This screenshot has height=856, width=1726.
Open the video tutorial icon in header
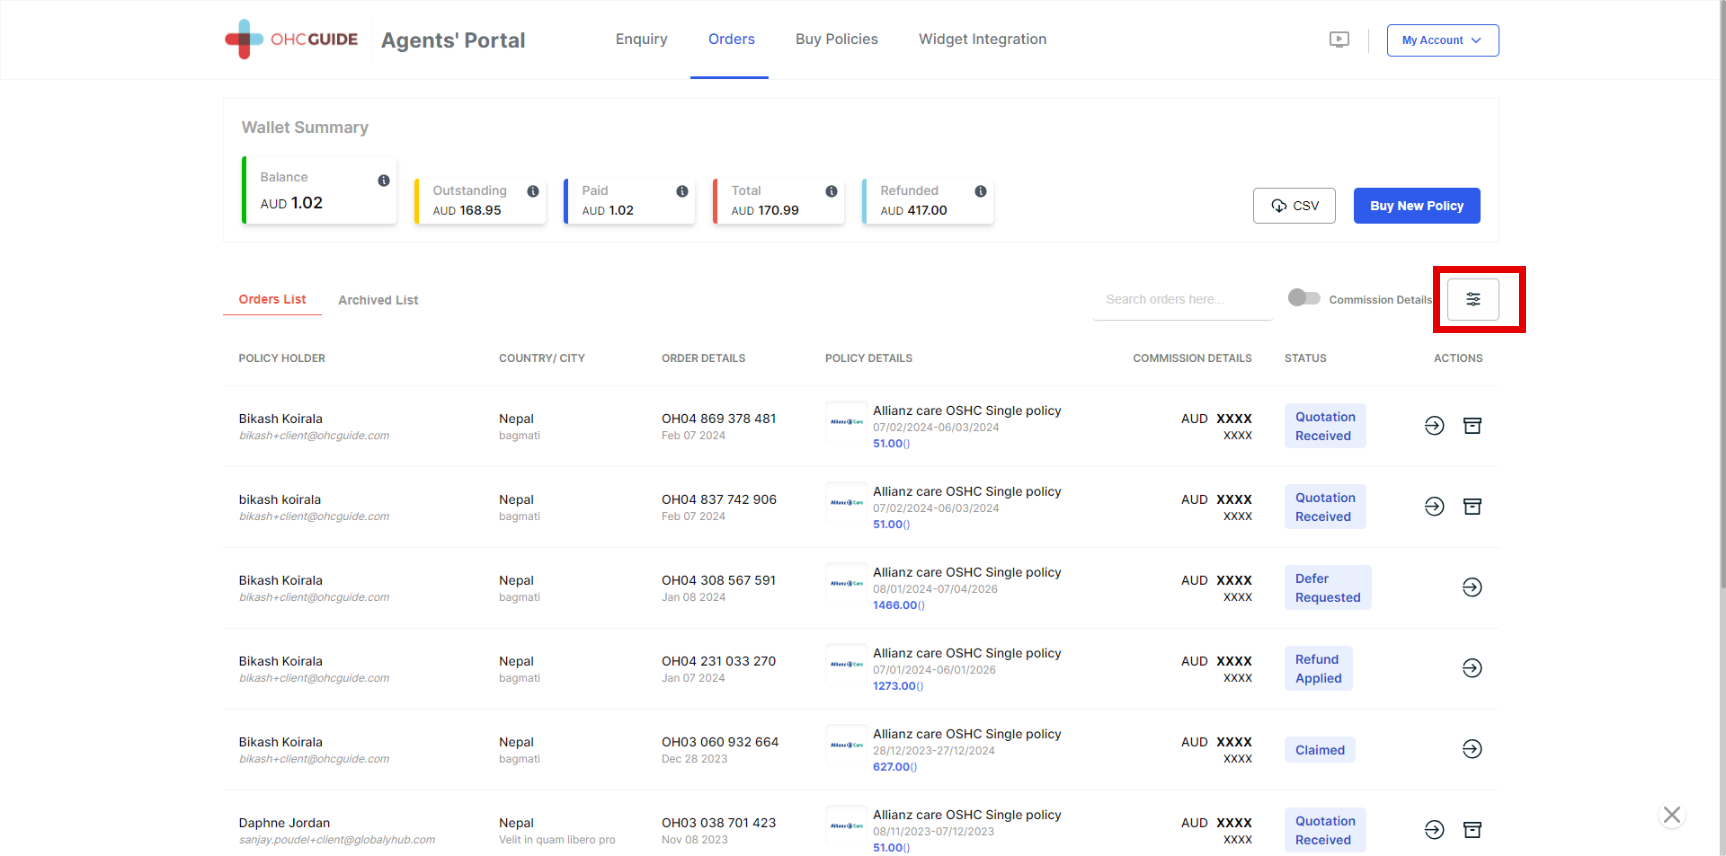coord(1339,40)
